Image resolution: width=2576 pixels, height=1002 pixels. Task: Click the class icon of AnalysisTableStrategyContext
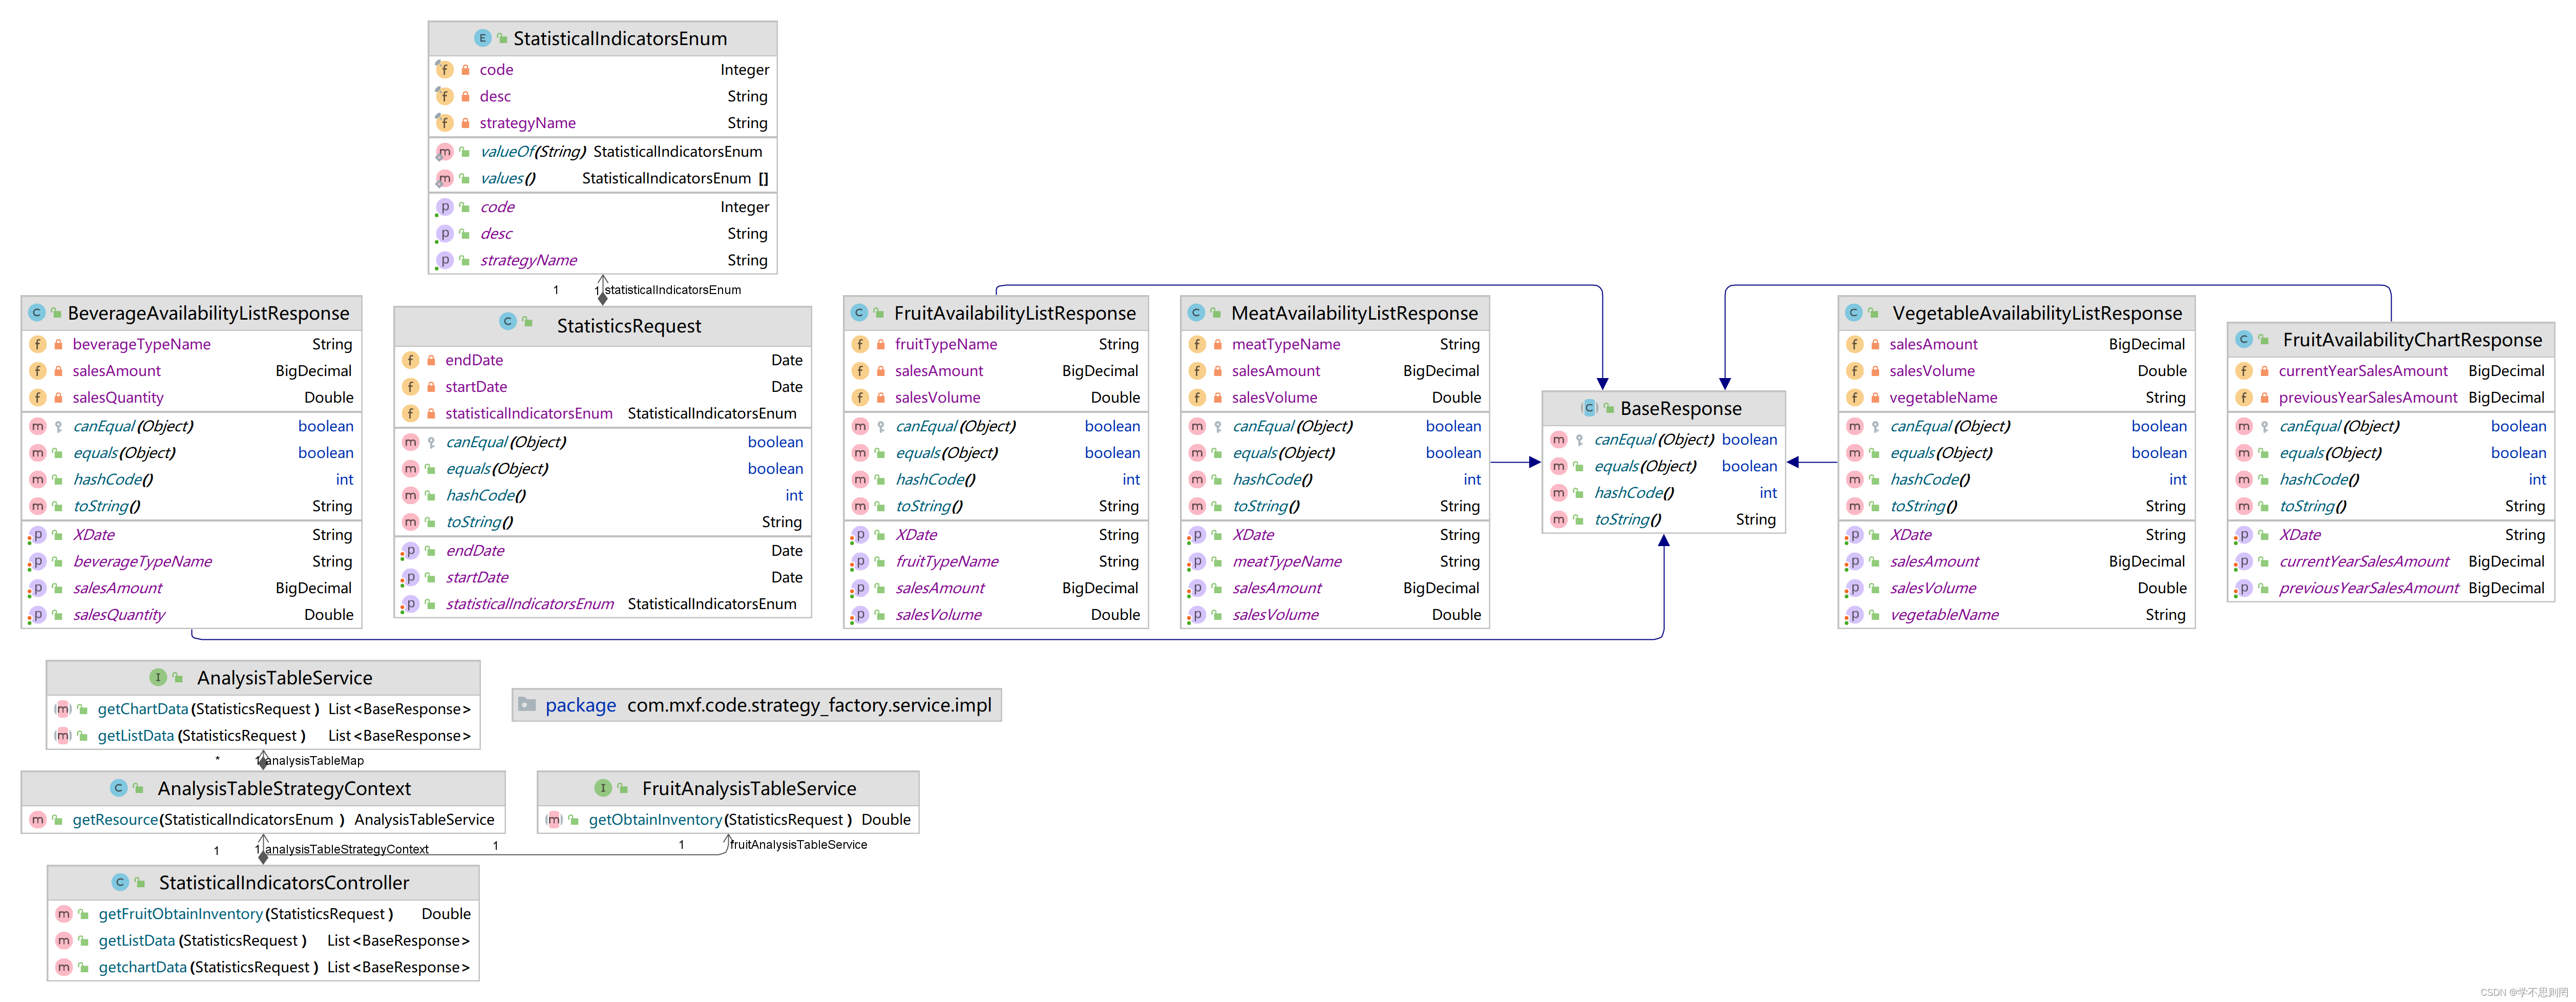point(119,789)
